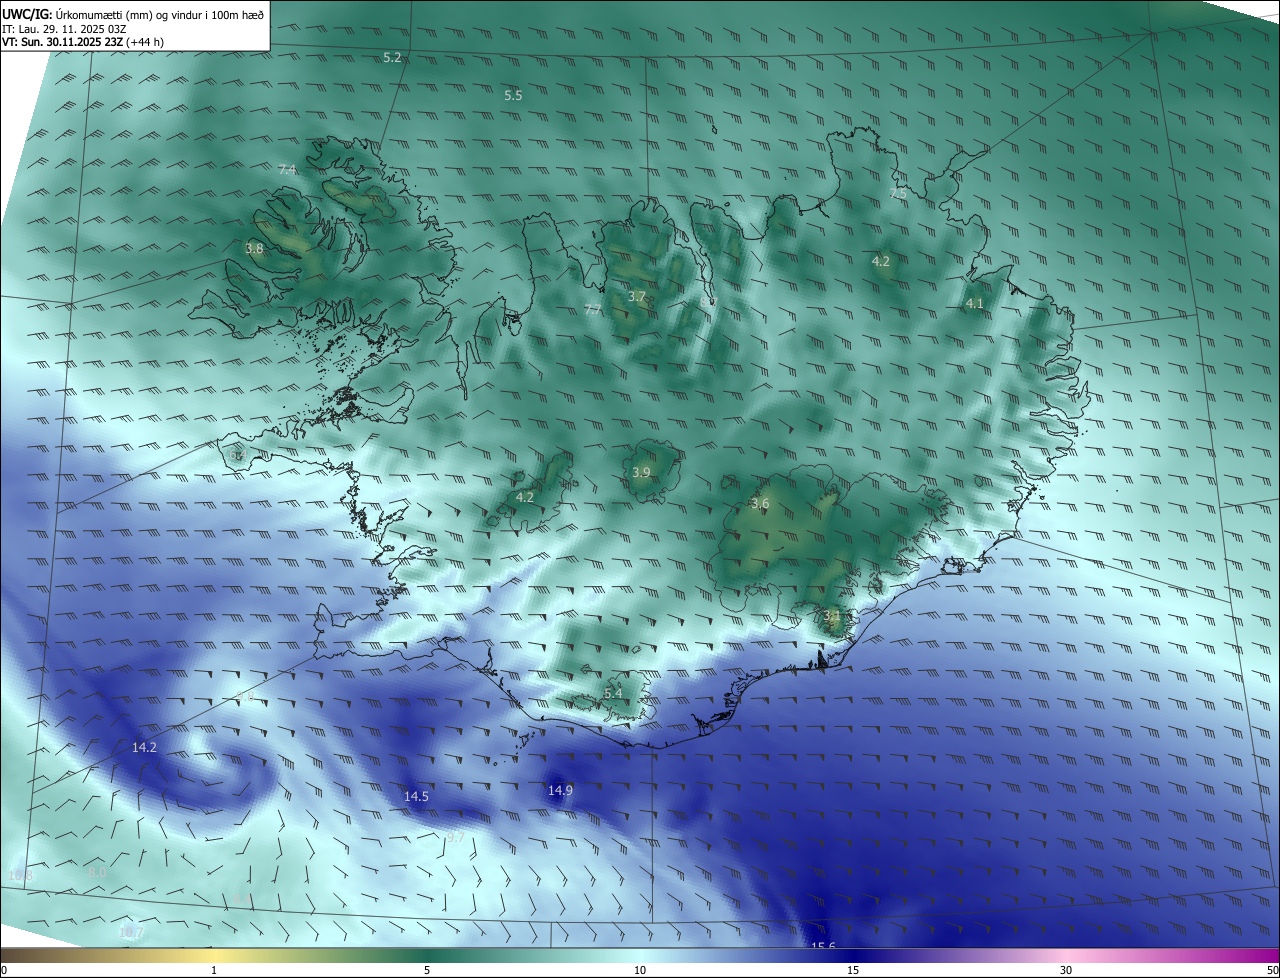Click the 5.2 value label
1280x978 pixels.
click(x=392, y=58)
